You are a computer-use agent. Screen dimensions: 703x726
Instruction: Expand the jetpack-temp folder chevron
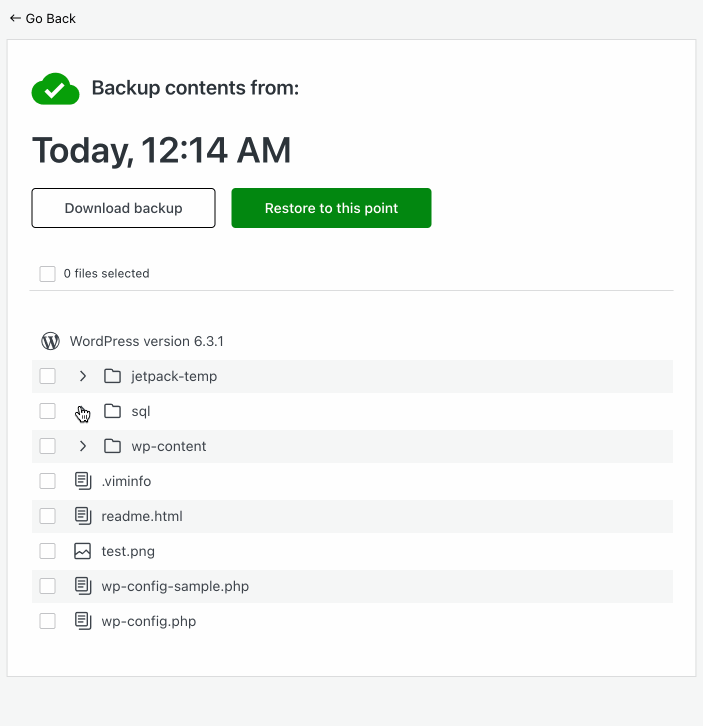point(83,377)
